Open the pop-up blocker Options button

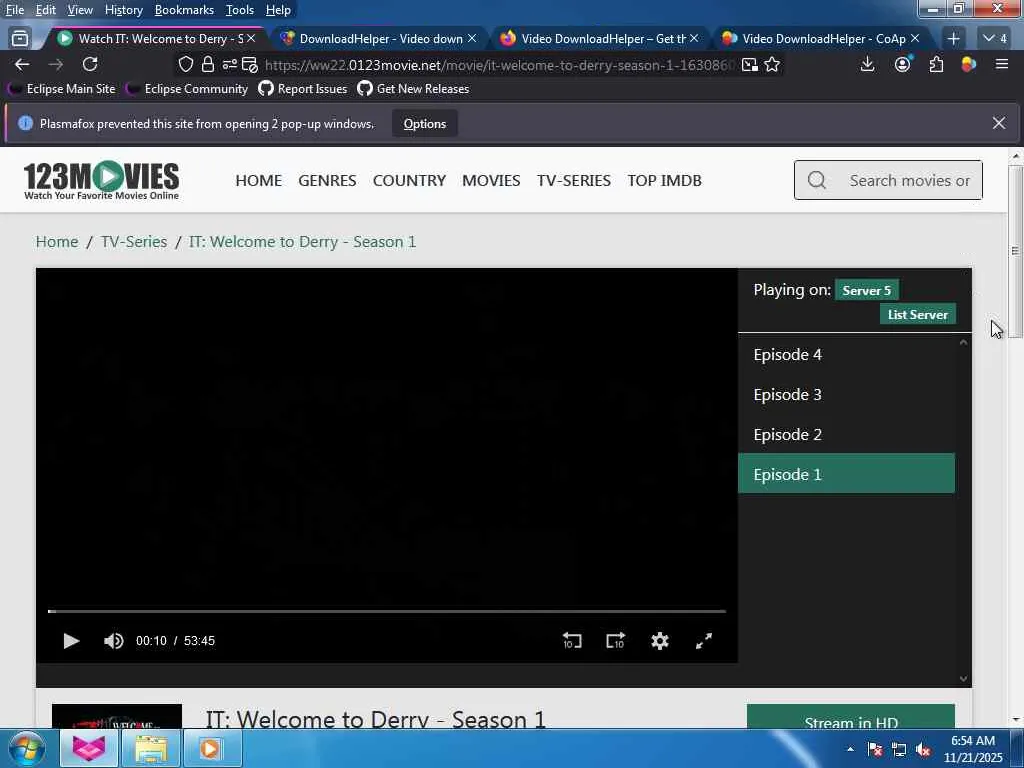(x=424, y=123)
